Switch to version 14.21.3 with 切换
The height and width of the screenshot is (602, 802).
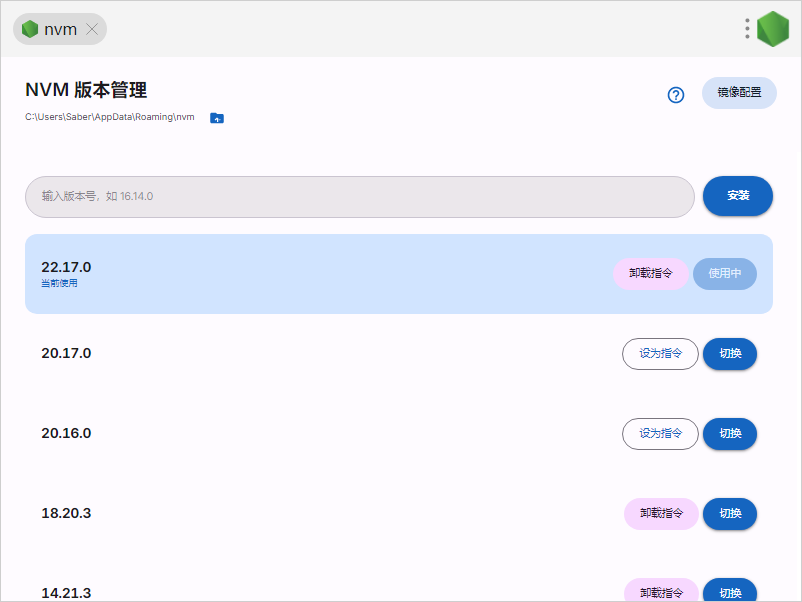pos(730,591)
